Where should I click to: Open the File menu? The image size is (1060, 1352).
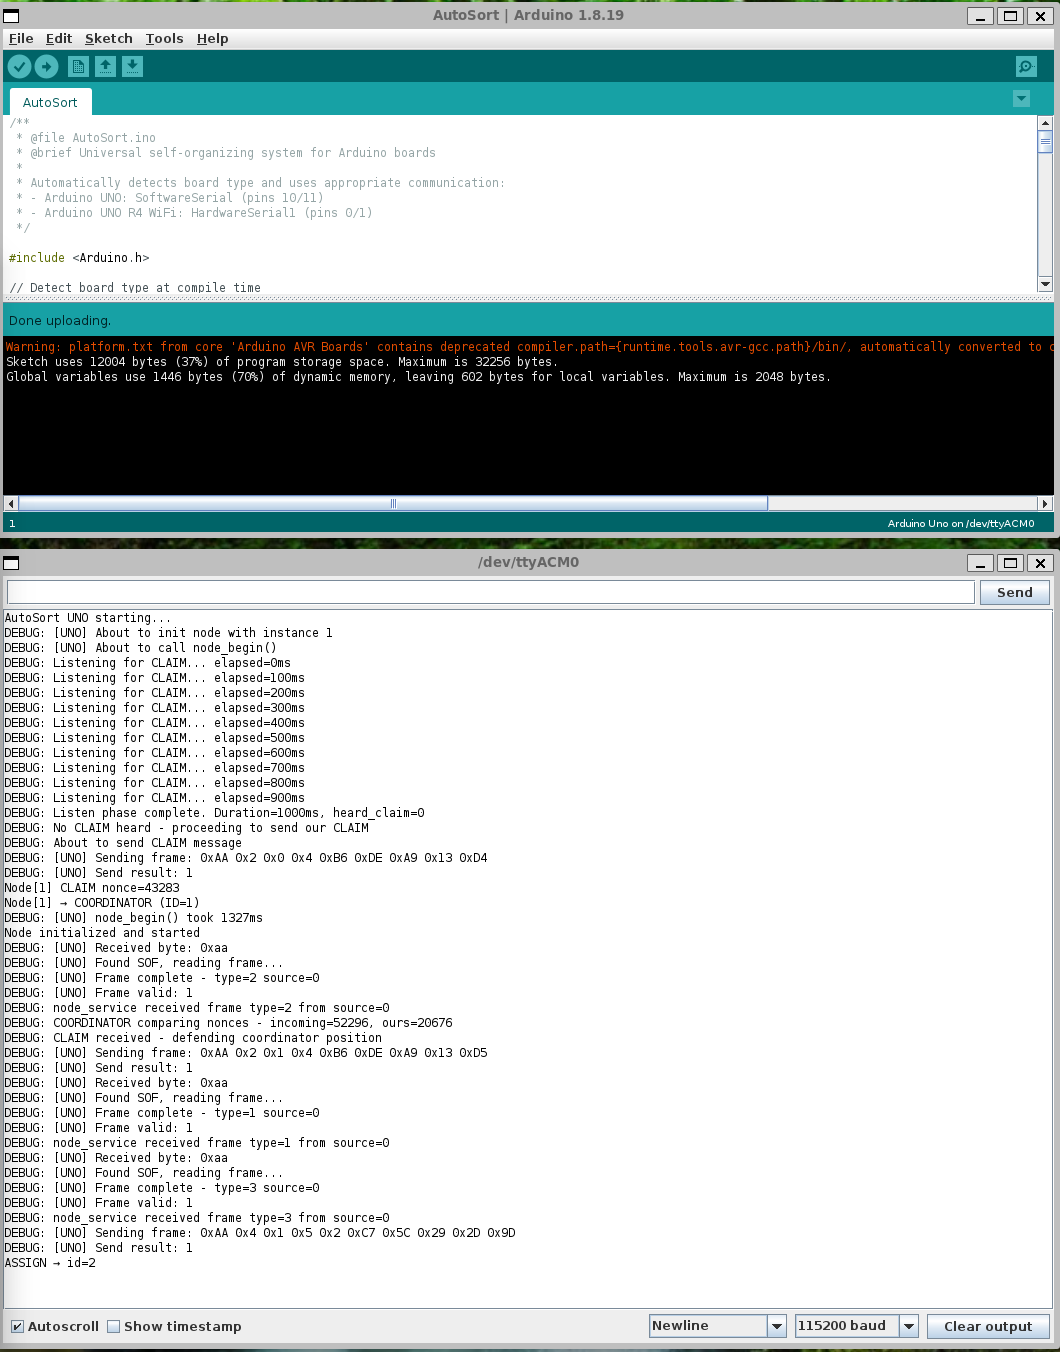[x=21, y=38]
